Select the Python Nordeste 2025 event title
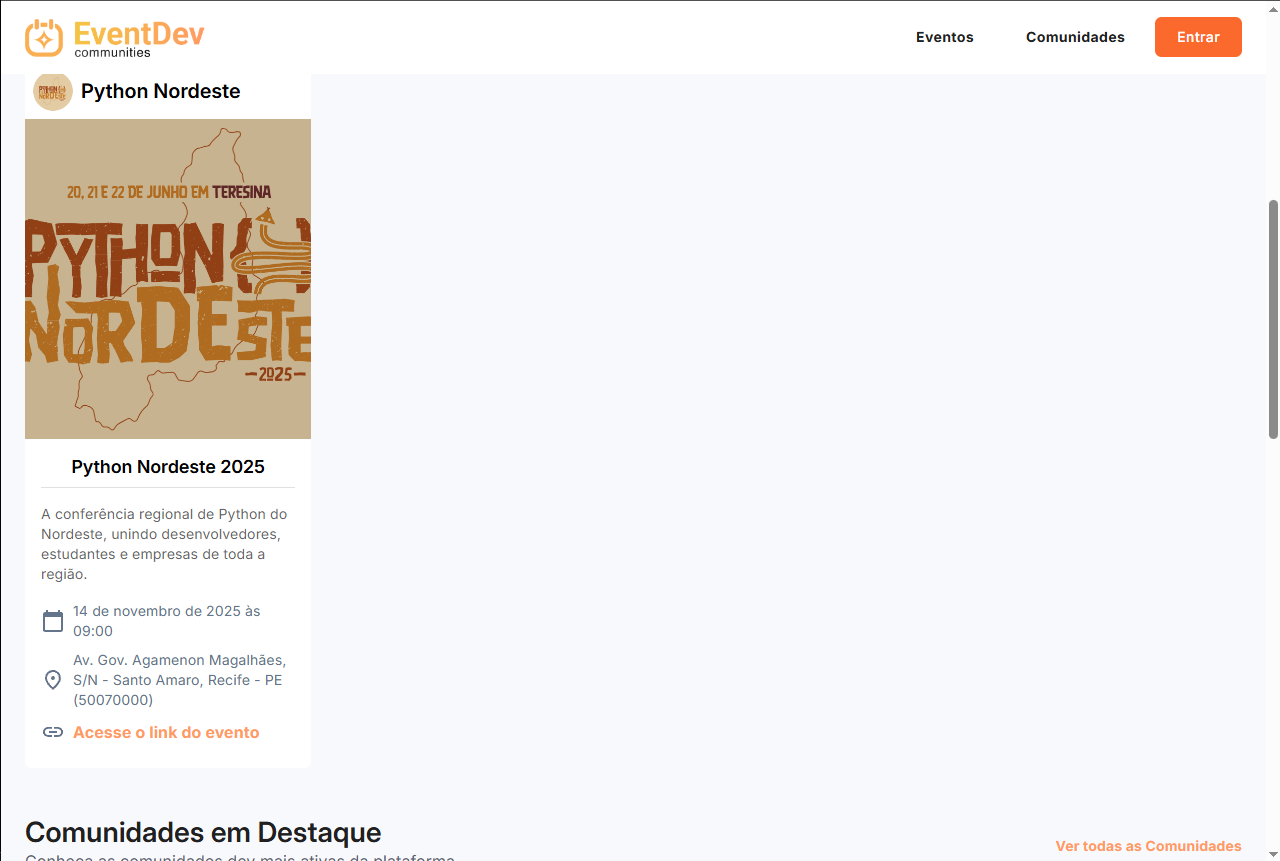 tap(168, 467)
